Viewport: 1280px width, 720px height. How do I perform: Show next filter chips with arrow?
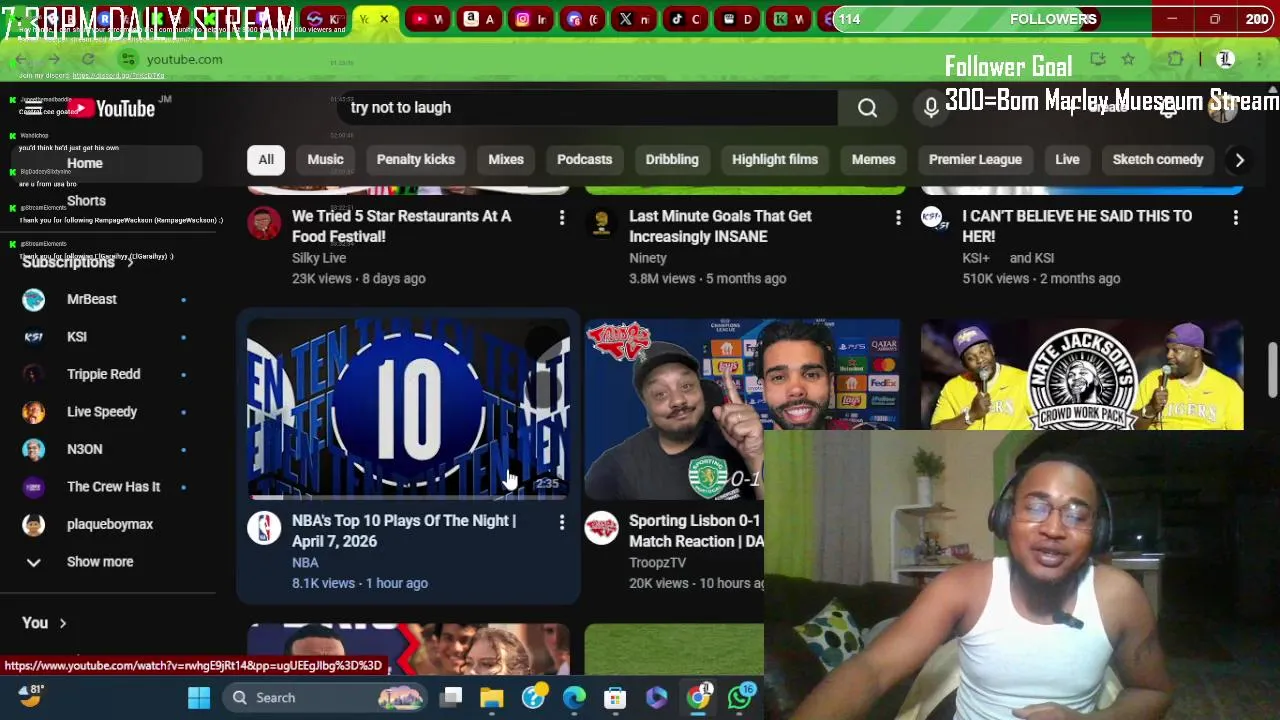(x=1239, y=160)
